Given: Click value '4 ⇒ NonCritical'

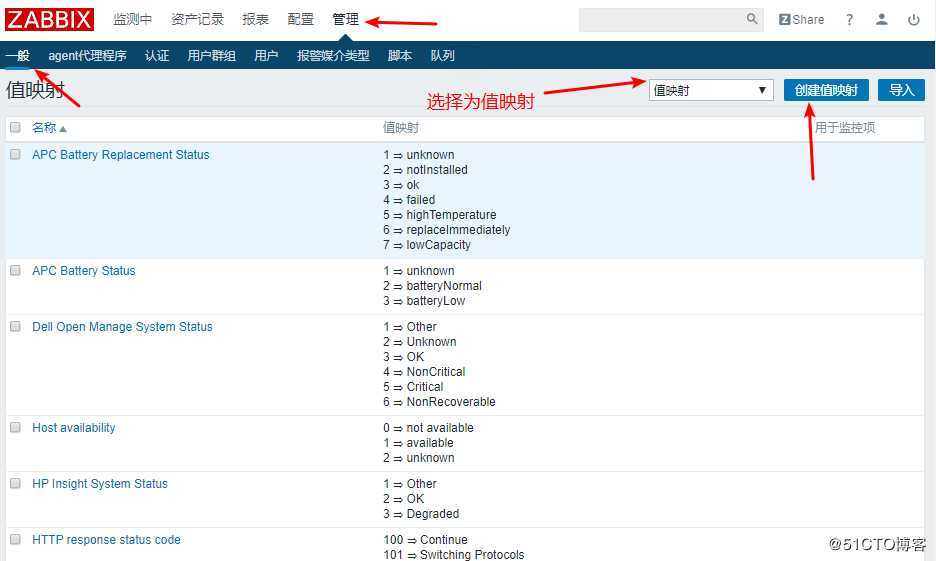Looking at the screenshot, I should [424, 372].
